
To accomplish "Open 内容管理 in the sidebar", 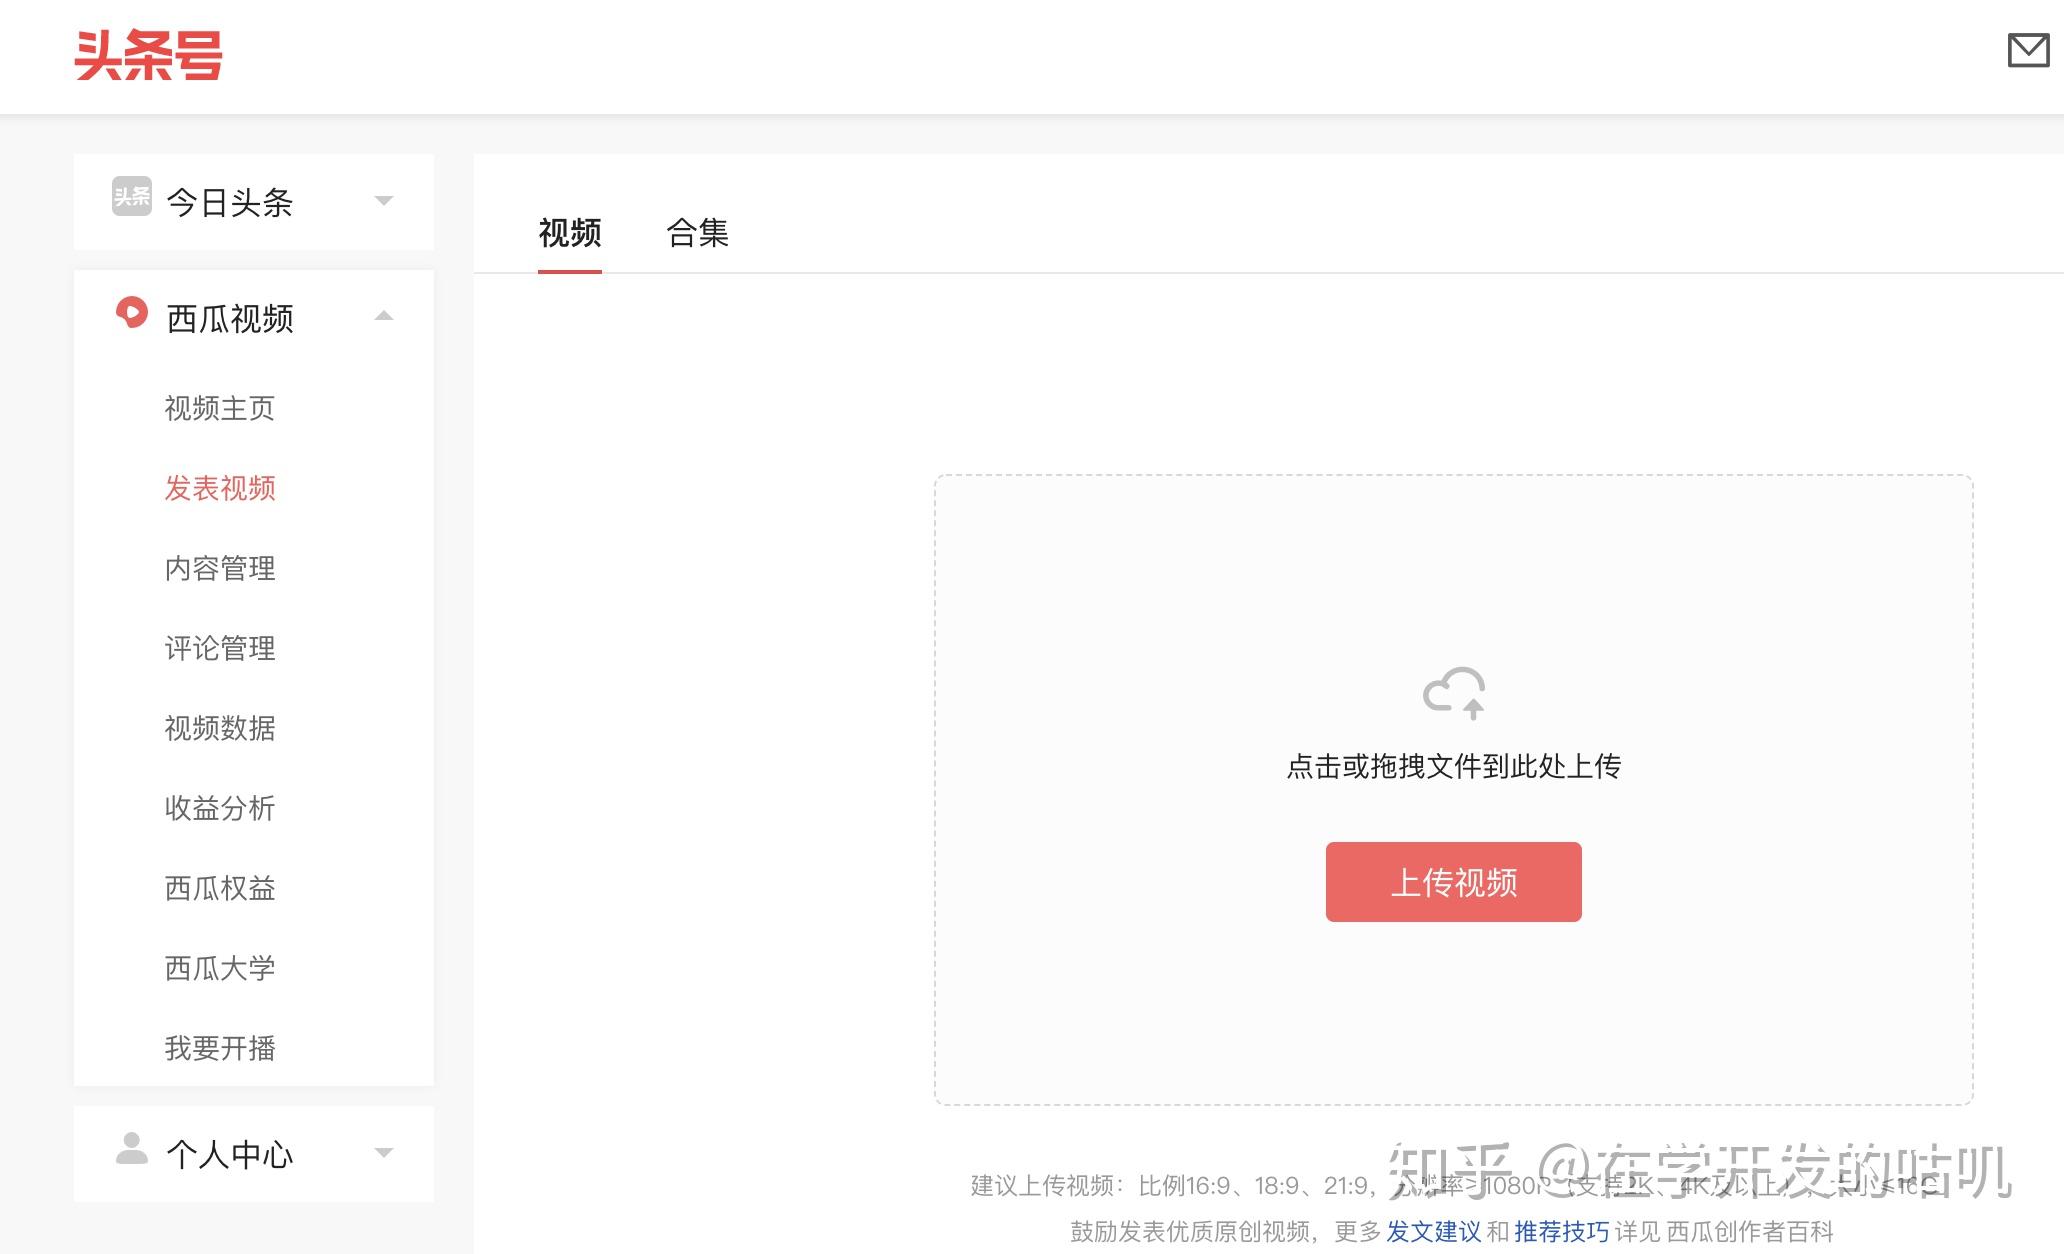I will pyautogui.click(x=220, y=568).
